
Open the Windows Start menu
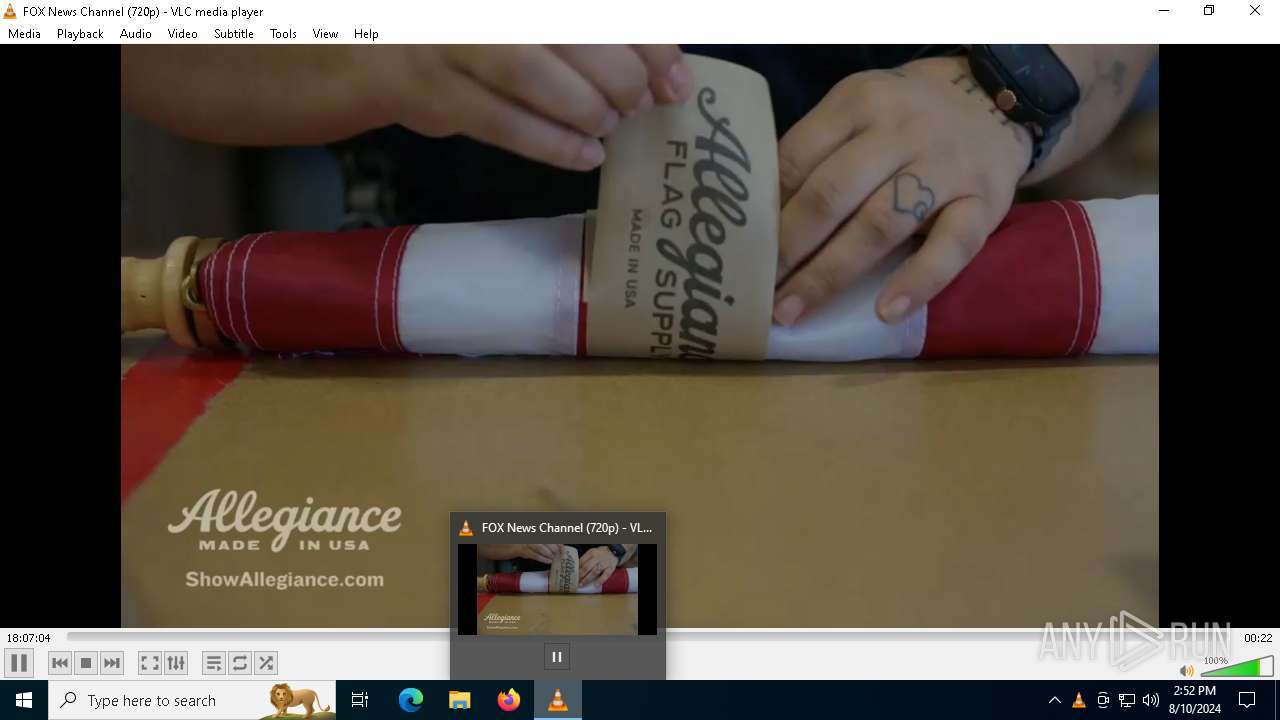click(x=24, y=700)
